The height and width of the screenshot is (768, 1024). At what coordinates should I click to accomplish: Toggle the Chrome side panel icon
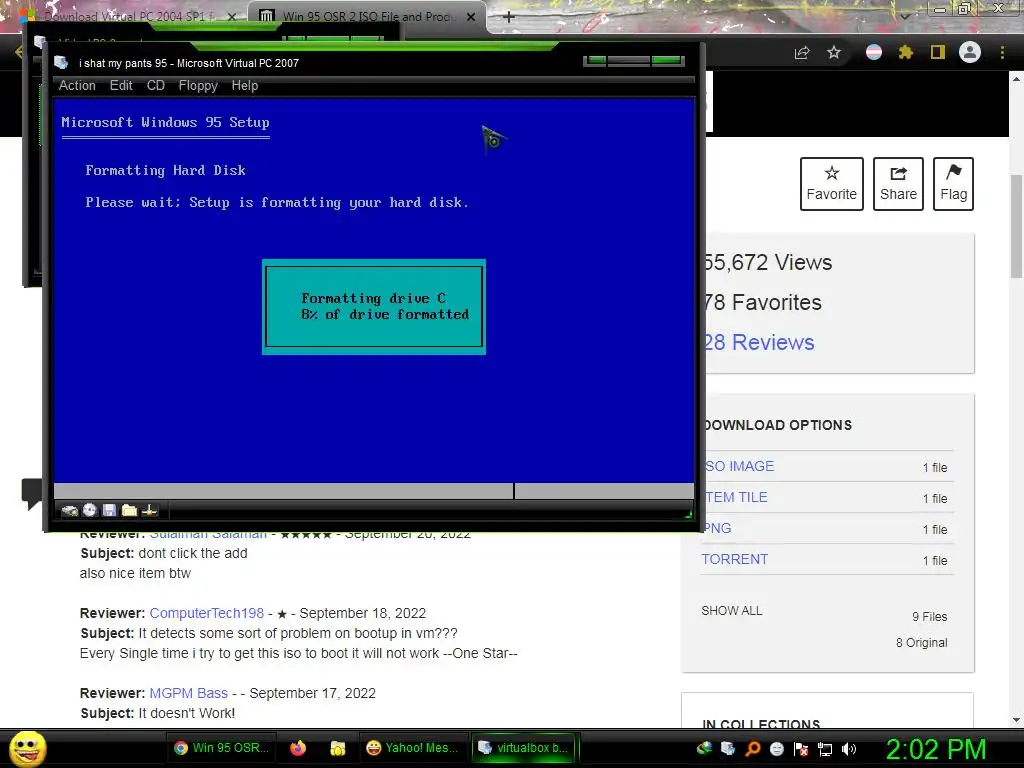[938, 52]
